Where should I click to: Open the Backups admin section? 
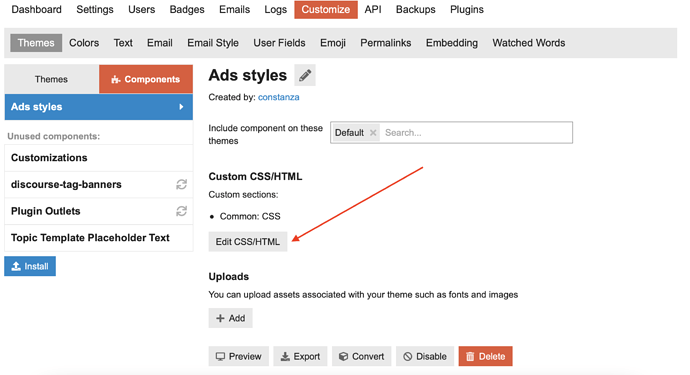point(415,9)
